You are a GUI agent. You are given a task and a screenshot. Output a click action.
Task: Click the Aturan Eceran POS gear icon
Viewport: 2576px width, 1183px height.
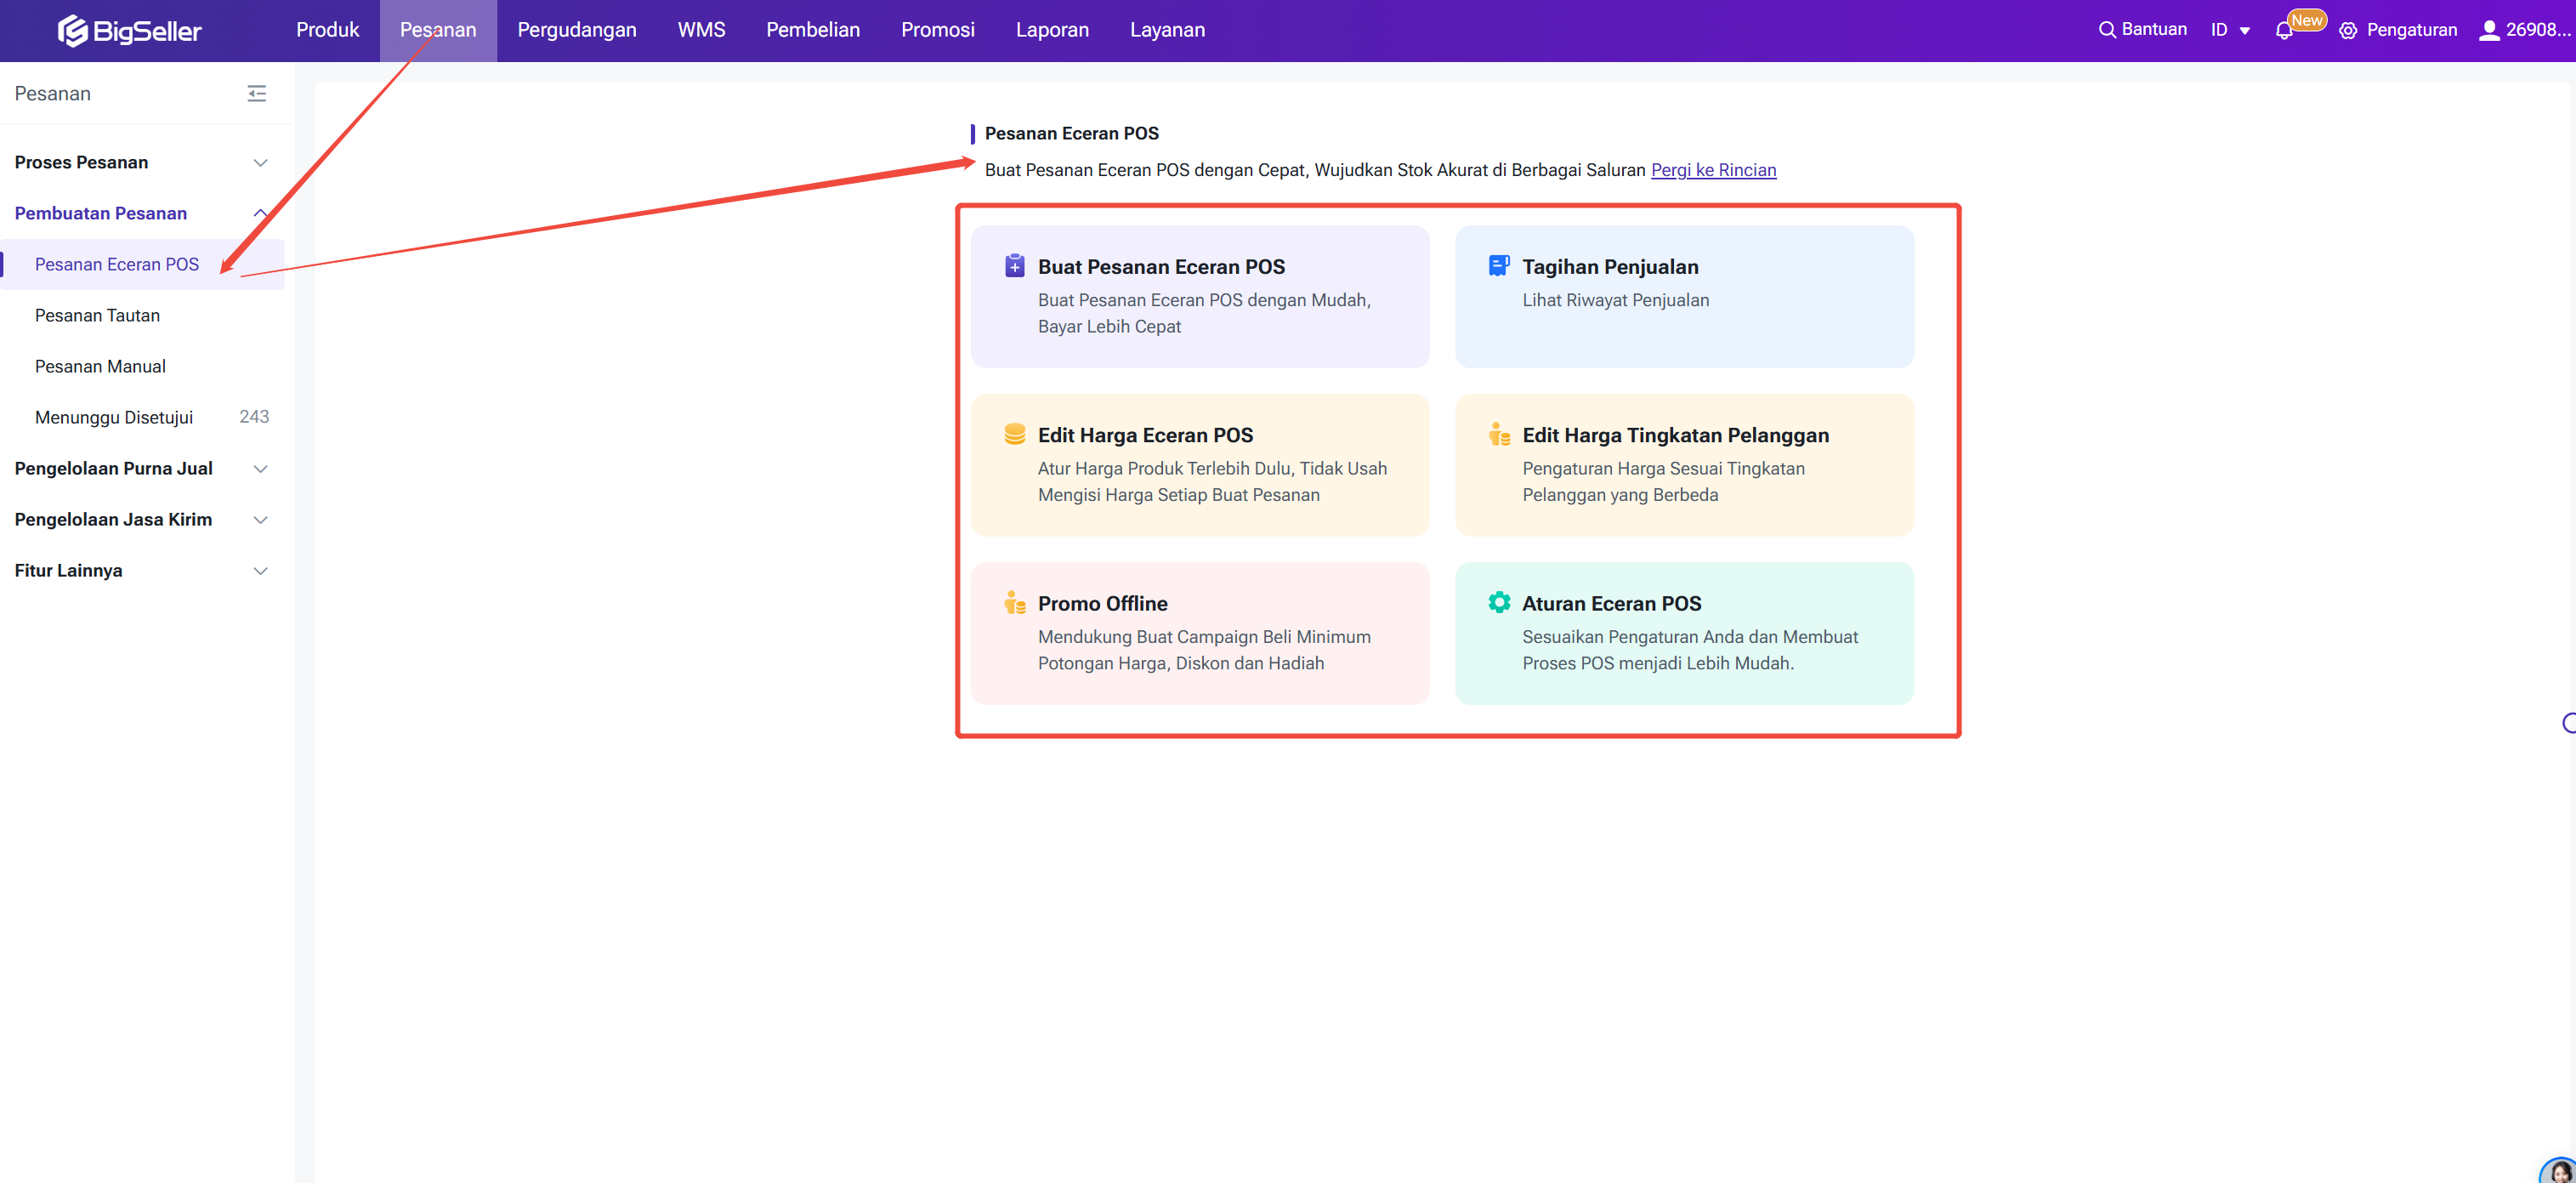(x=1498, y=602)
